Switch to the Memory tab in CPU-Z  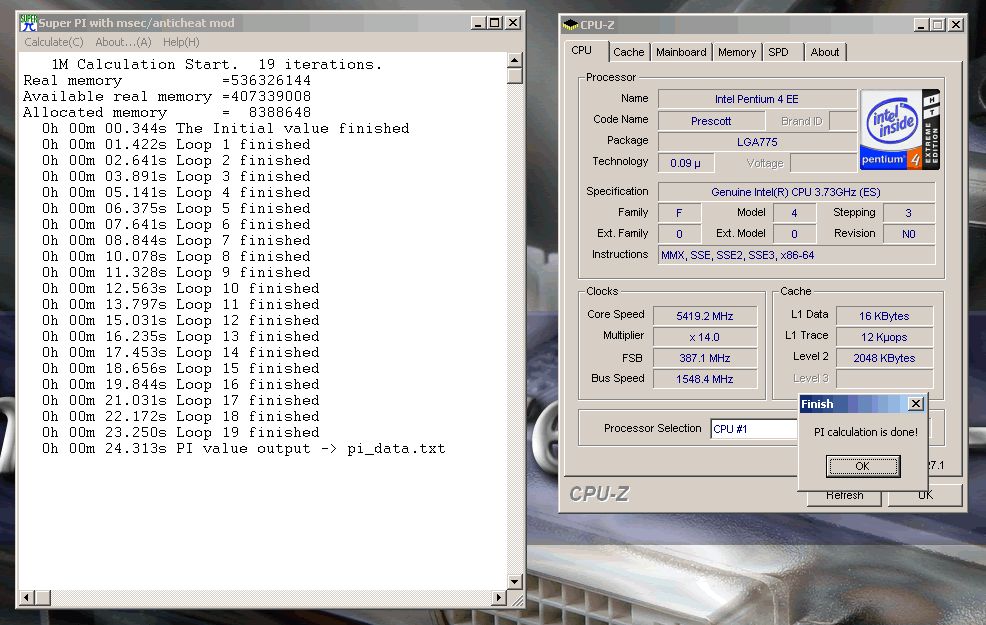(x=737, y=52)
